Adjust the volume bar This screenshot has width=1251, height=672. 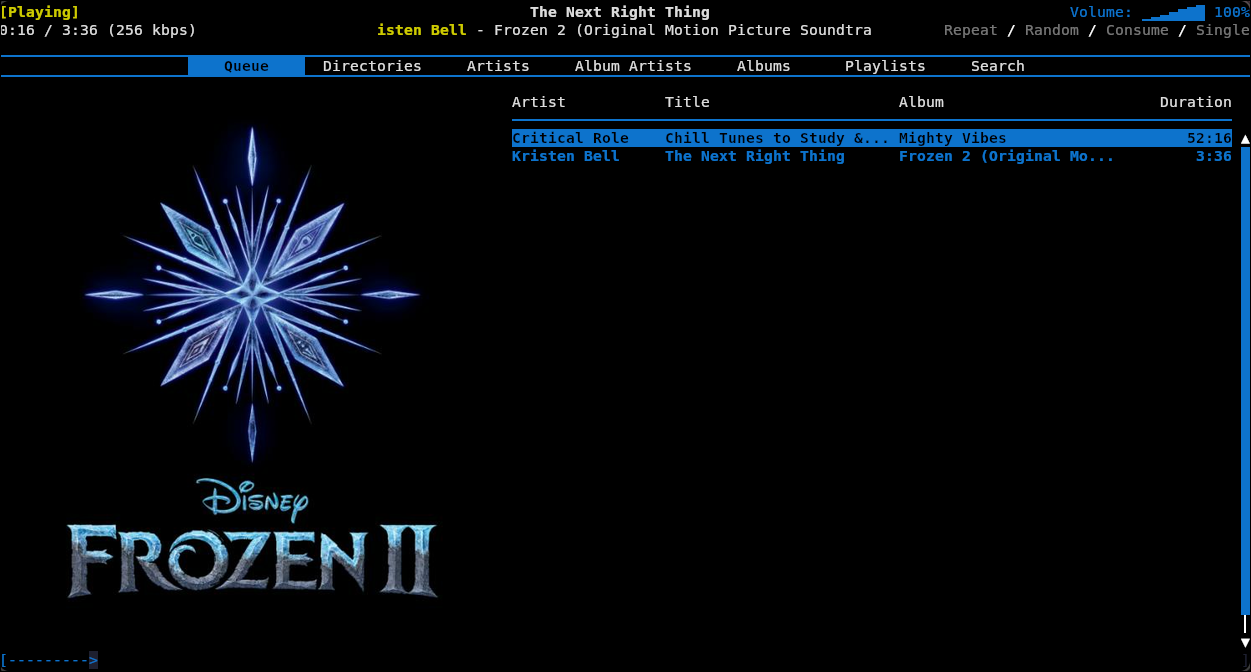point(1173,12)
